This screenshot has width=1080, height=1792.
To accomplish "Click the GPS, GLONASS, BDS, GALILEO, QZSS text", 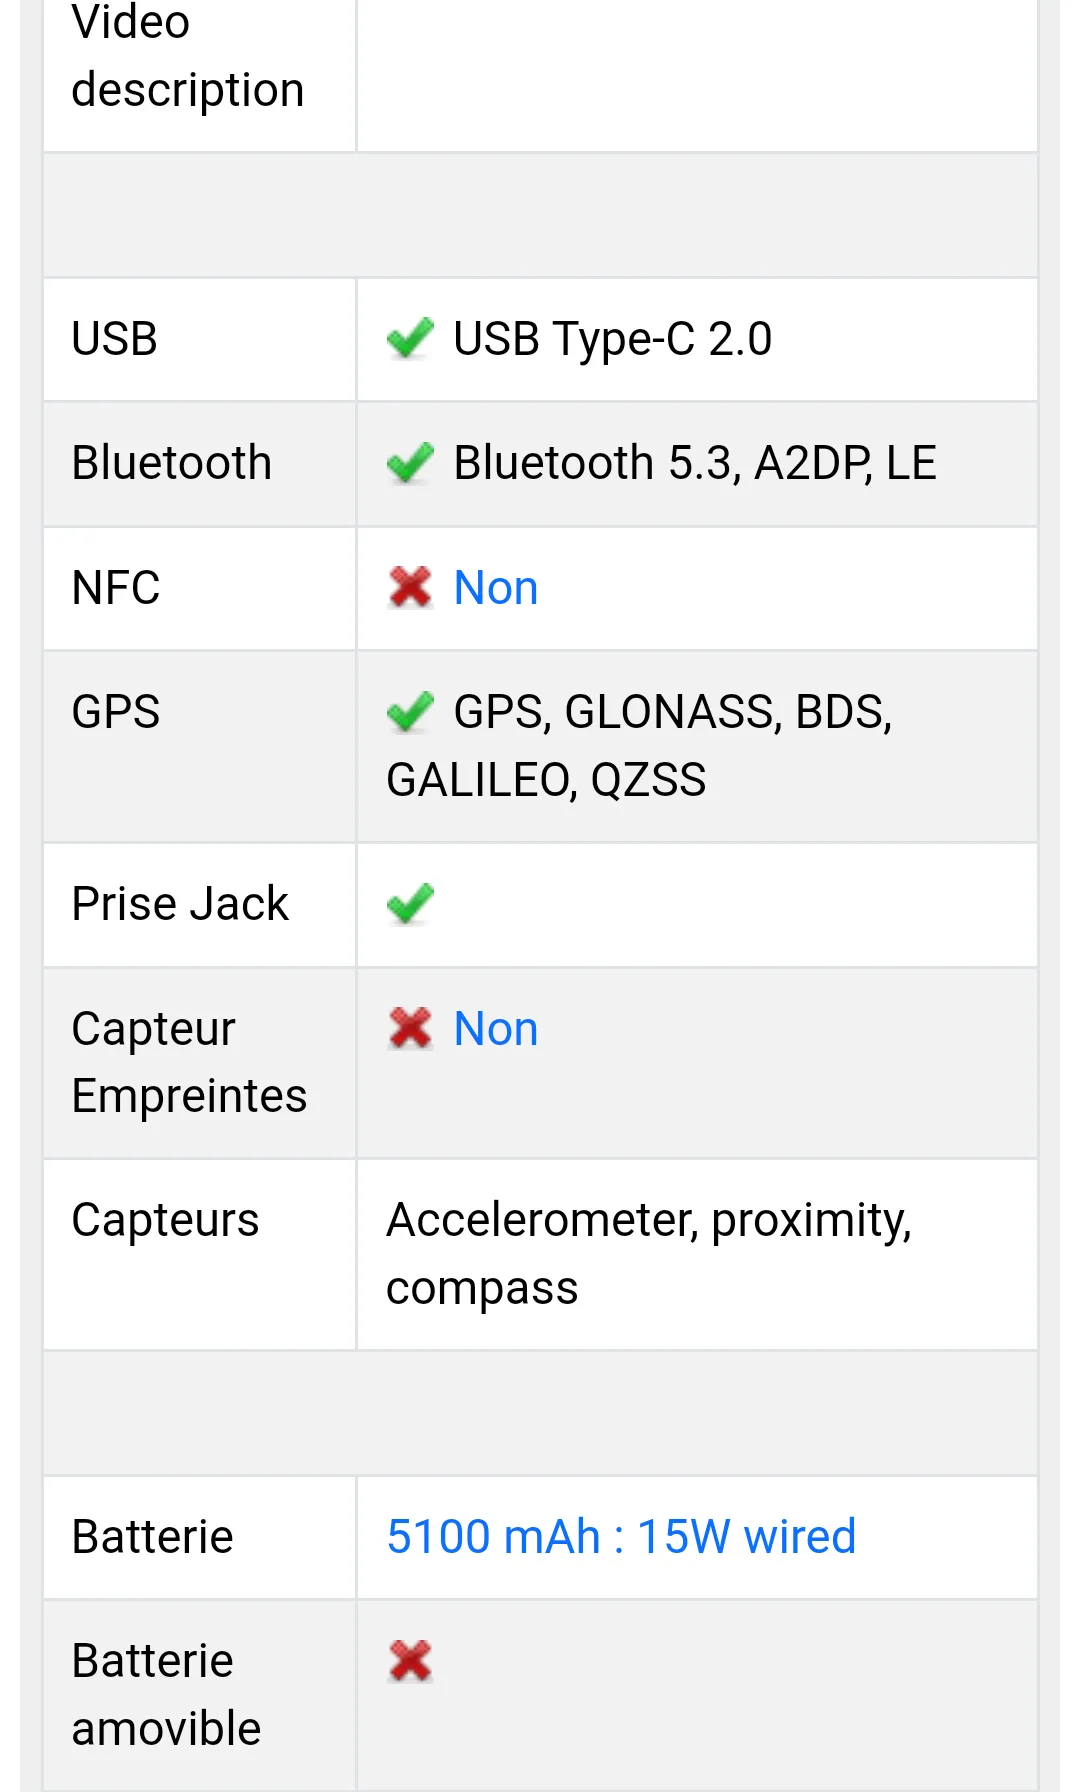I will click(x=639, y=746).
